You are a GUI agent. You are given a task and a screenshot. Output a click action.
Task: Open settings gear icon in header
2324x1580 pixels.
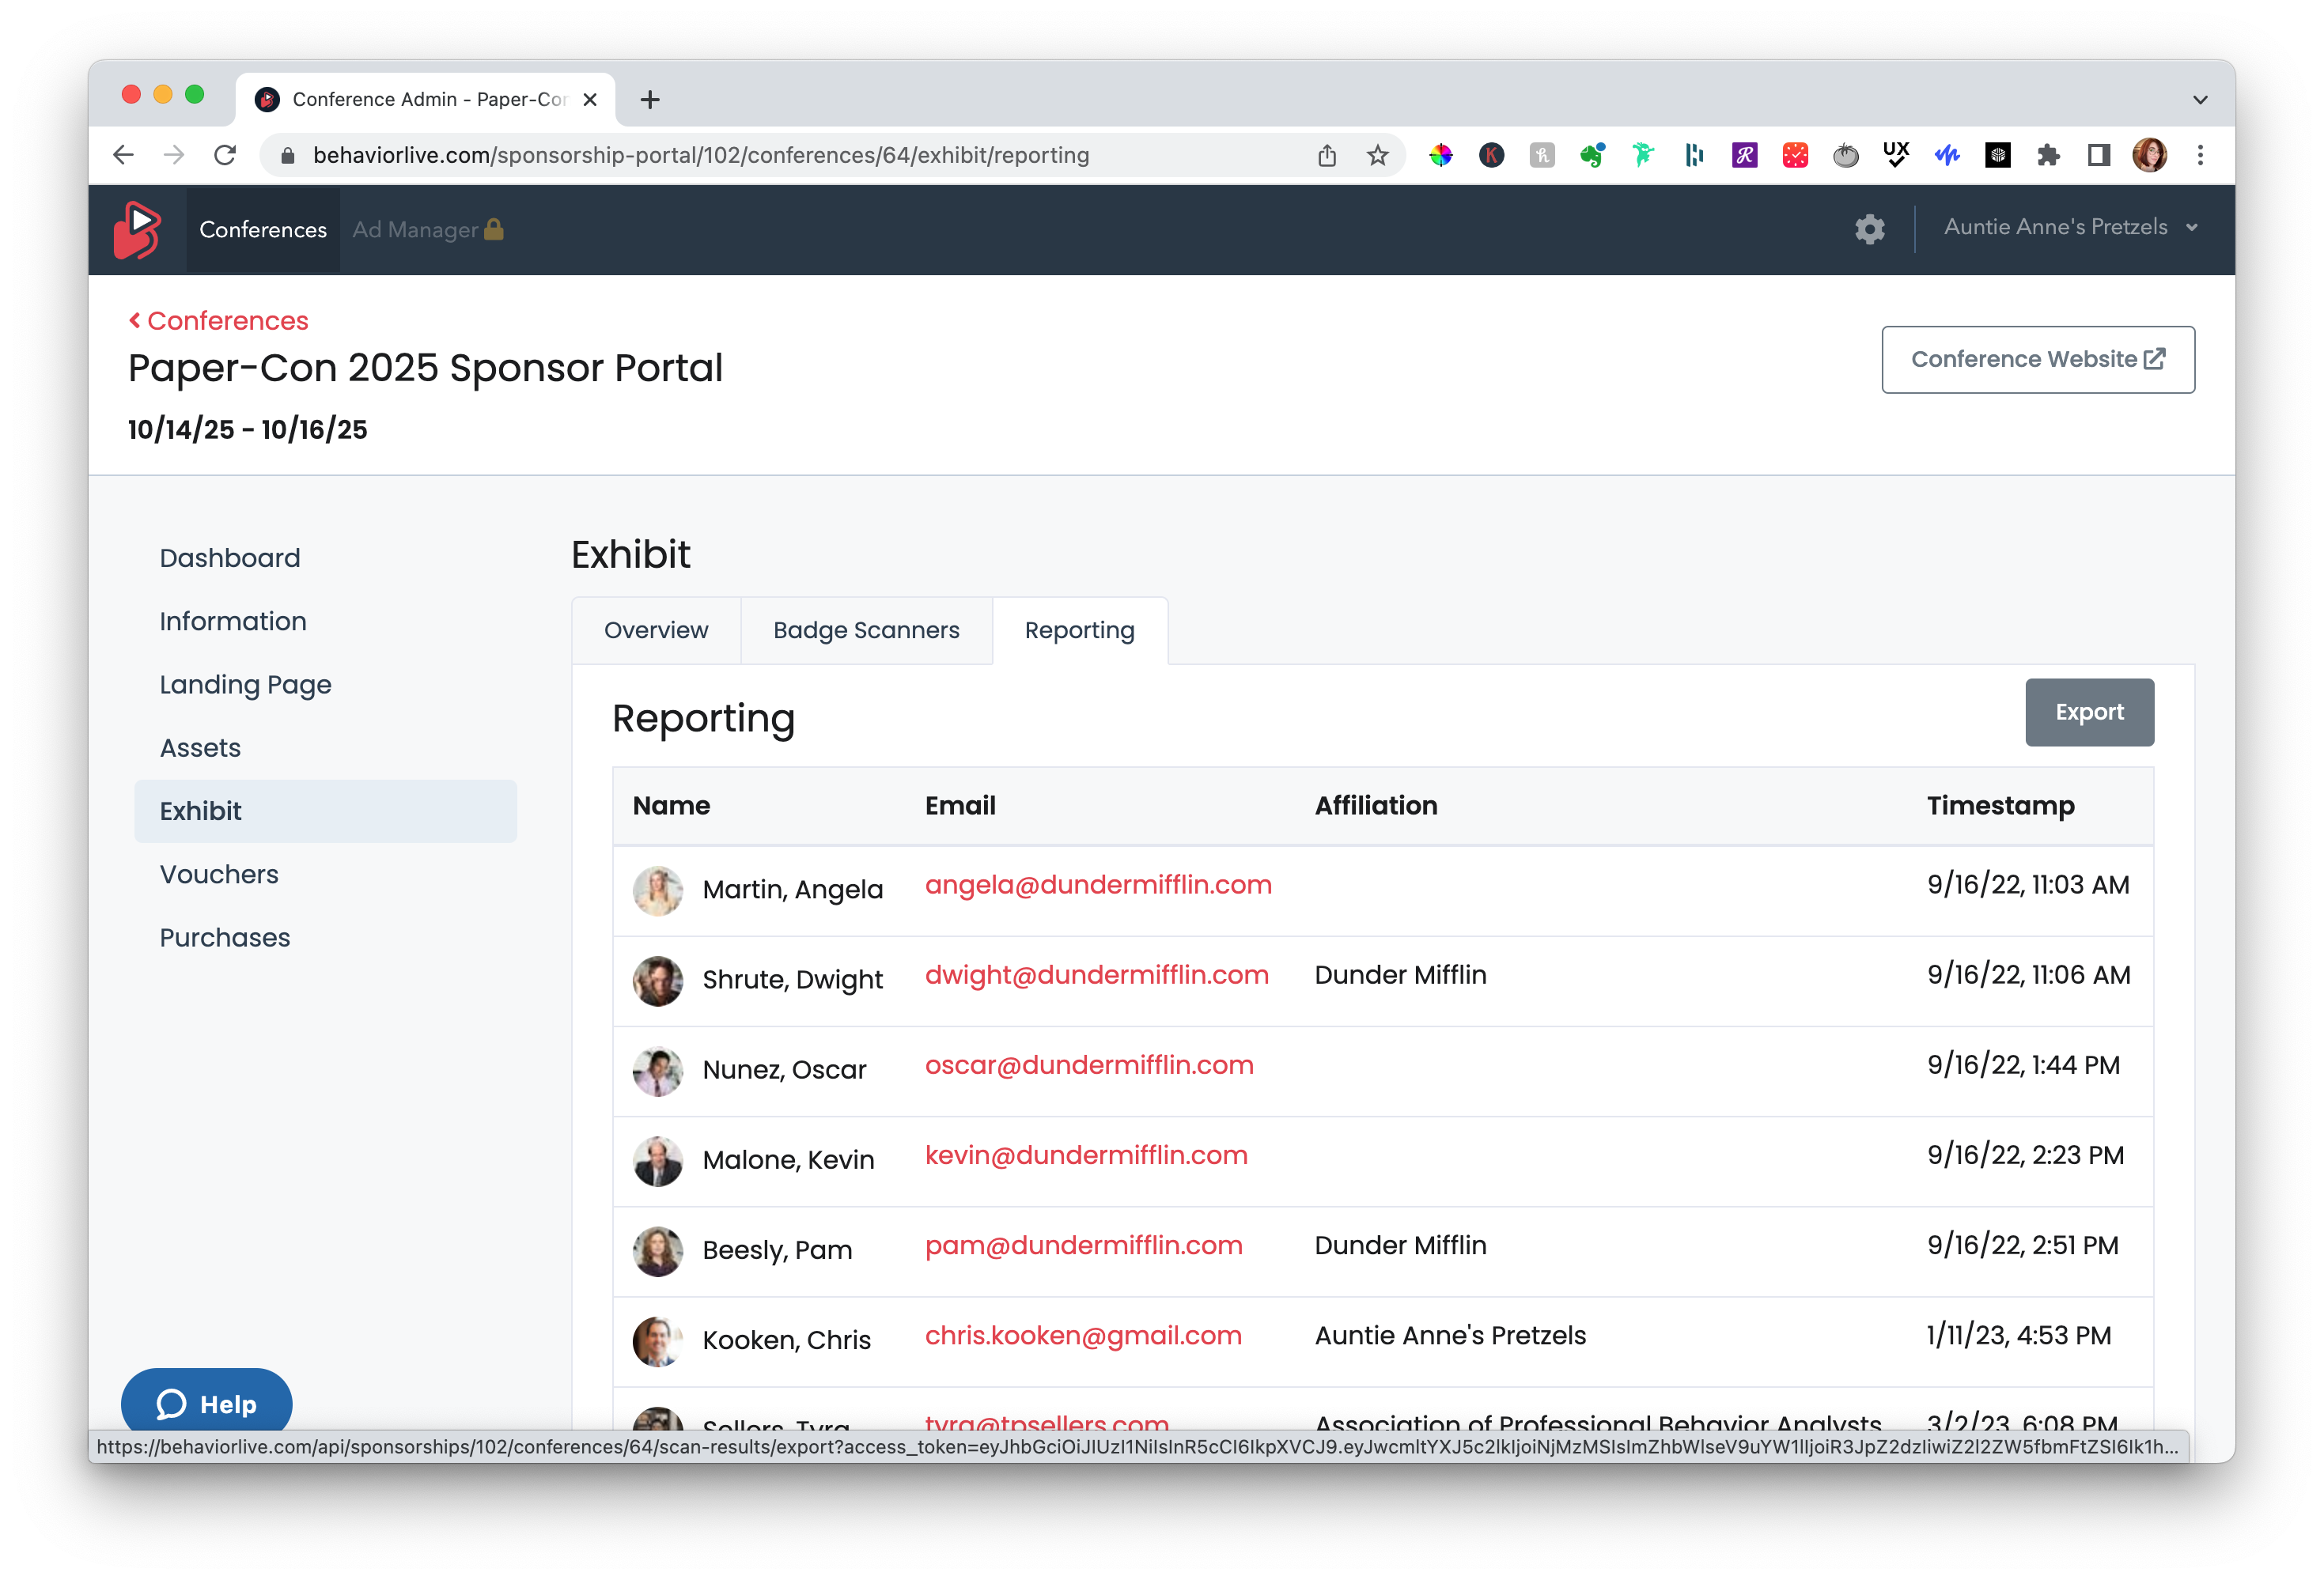pos(1869,229)
